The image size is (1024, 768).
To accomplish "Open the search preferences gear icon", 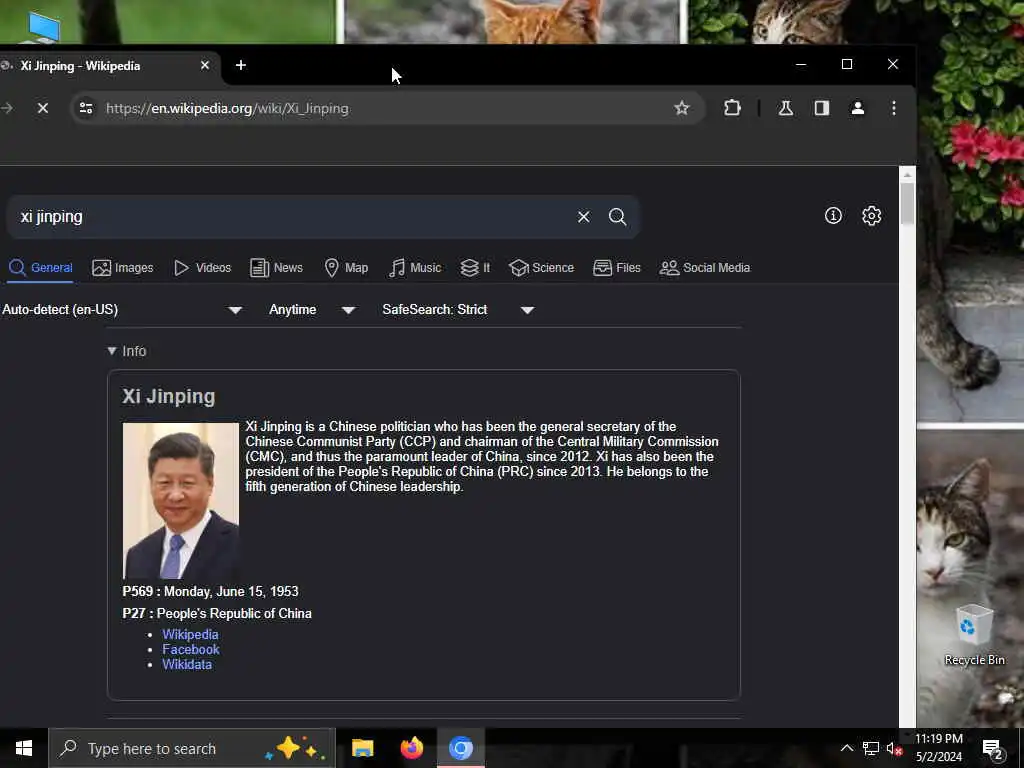I will (x=871, y=216).
